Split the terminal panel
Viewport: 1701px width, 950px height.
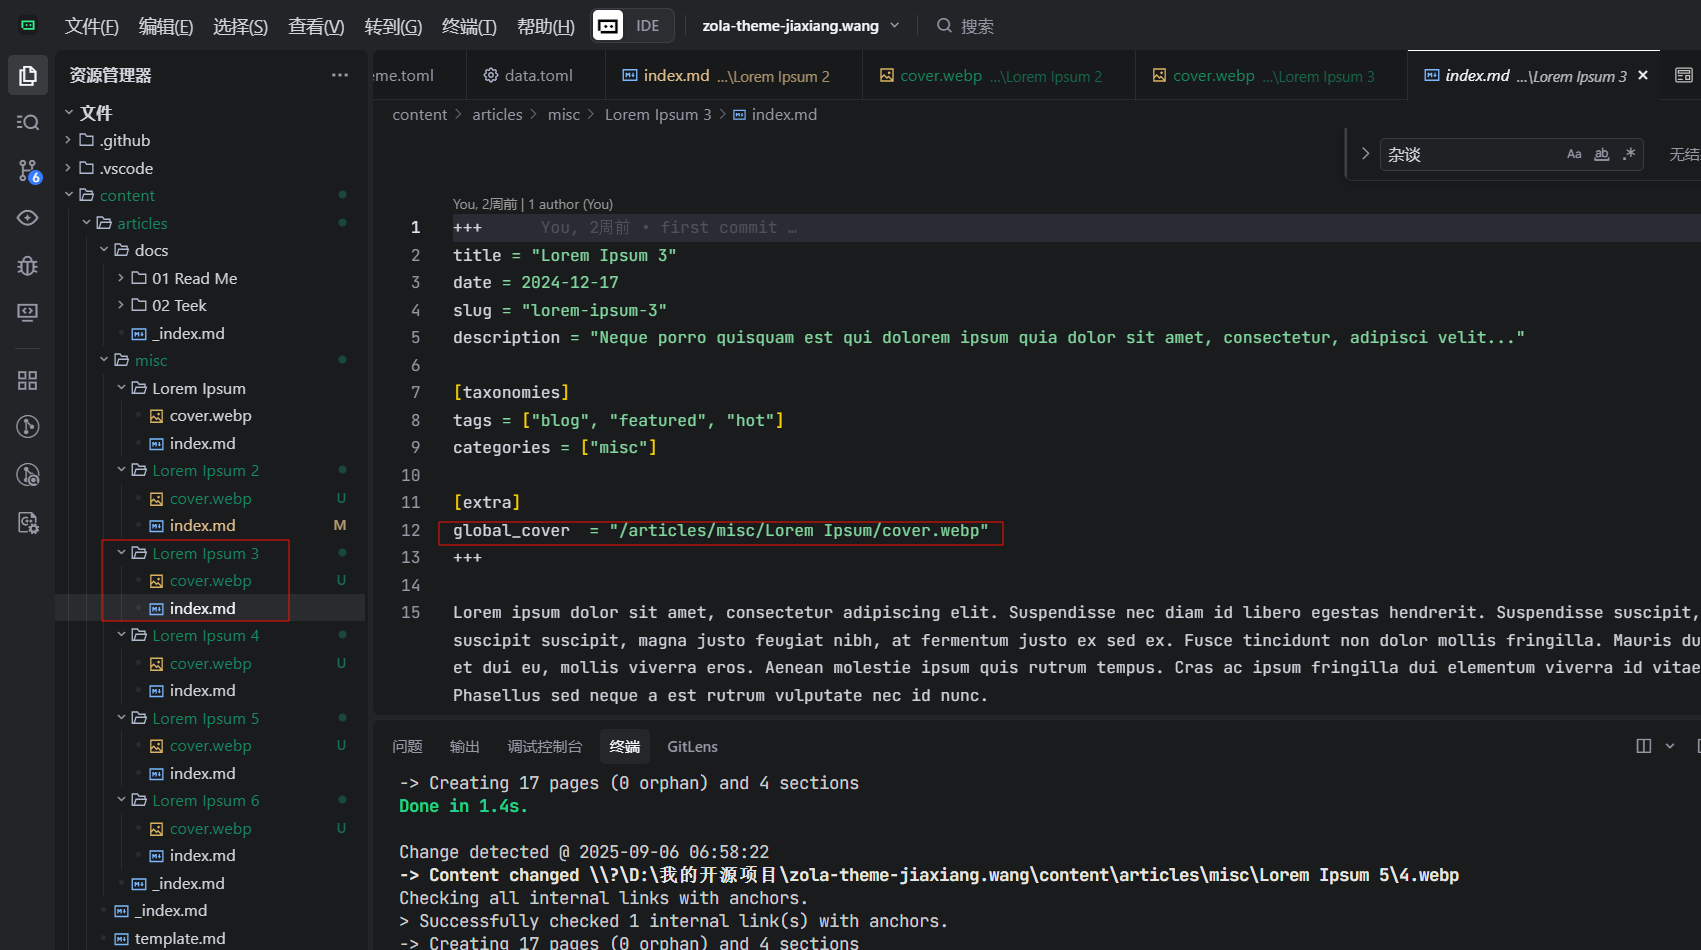click(1643, 746)
